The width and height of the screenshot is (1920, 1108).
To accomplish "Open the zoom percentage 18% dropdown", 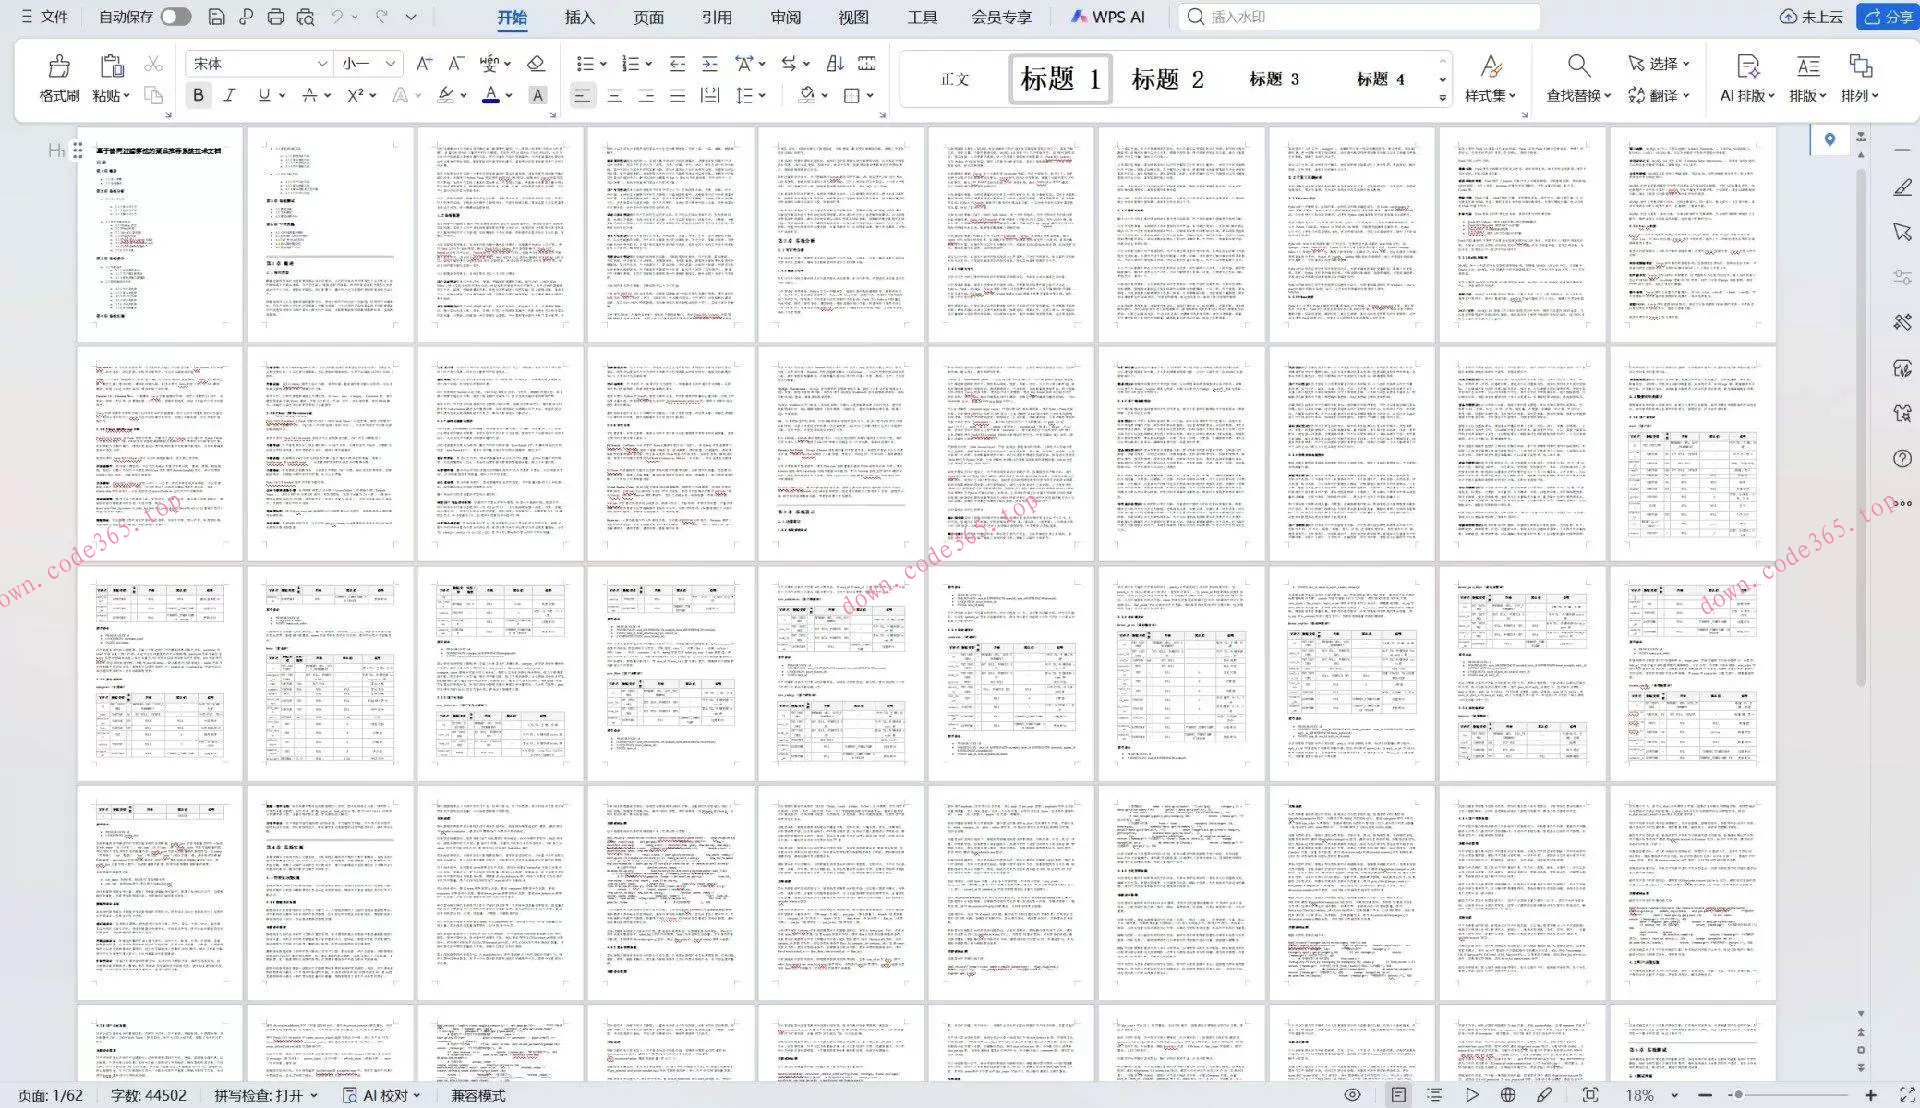I will (1674, 1095).
